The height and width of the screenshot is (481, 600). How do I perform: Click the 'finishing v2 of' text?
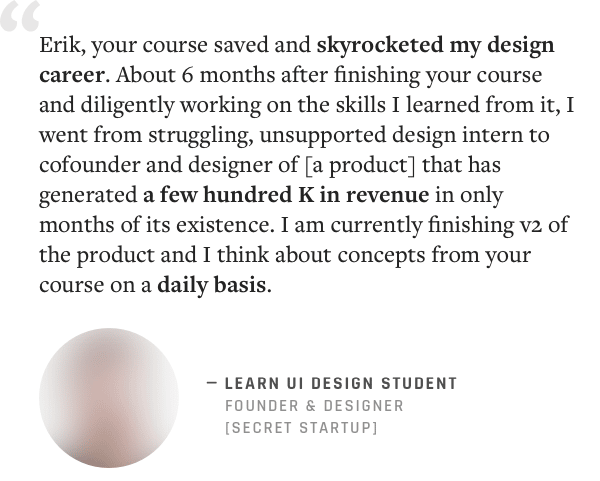(499, 225)
